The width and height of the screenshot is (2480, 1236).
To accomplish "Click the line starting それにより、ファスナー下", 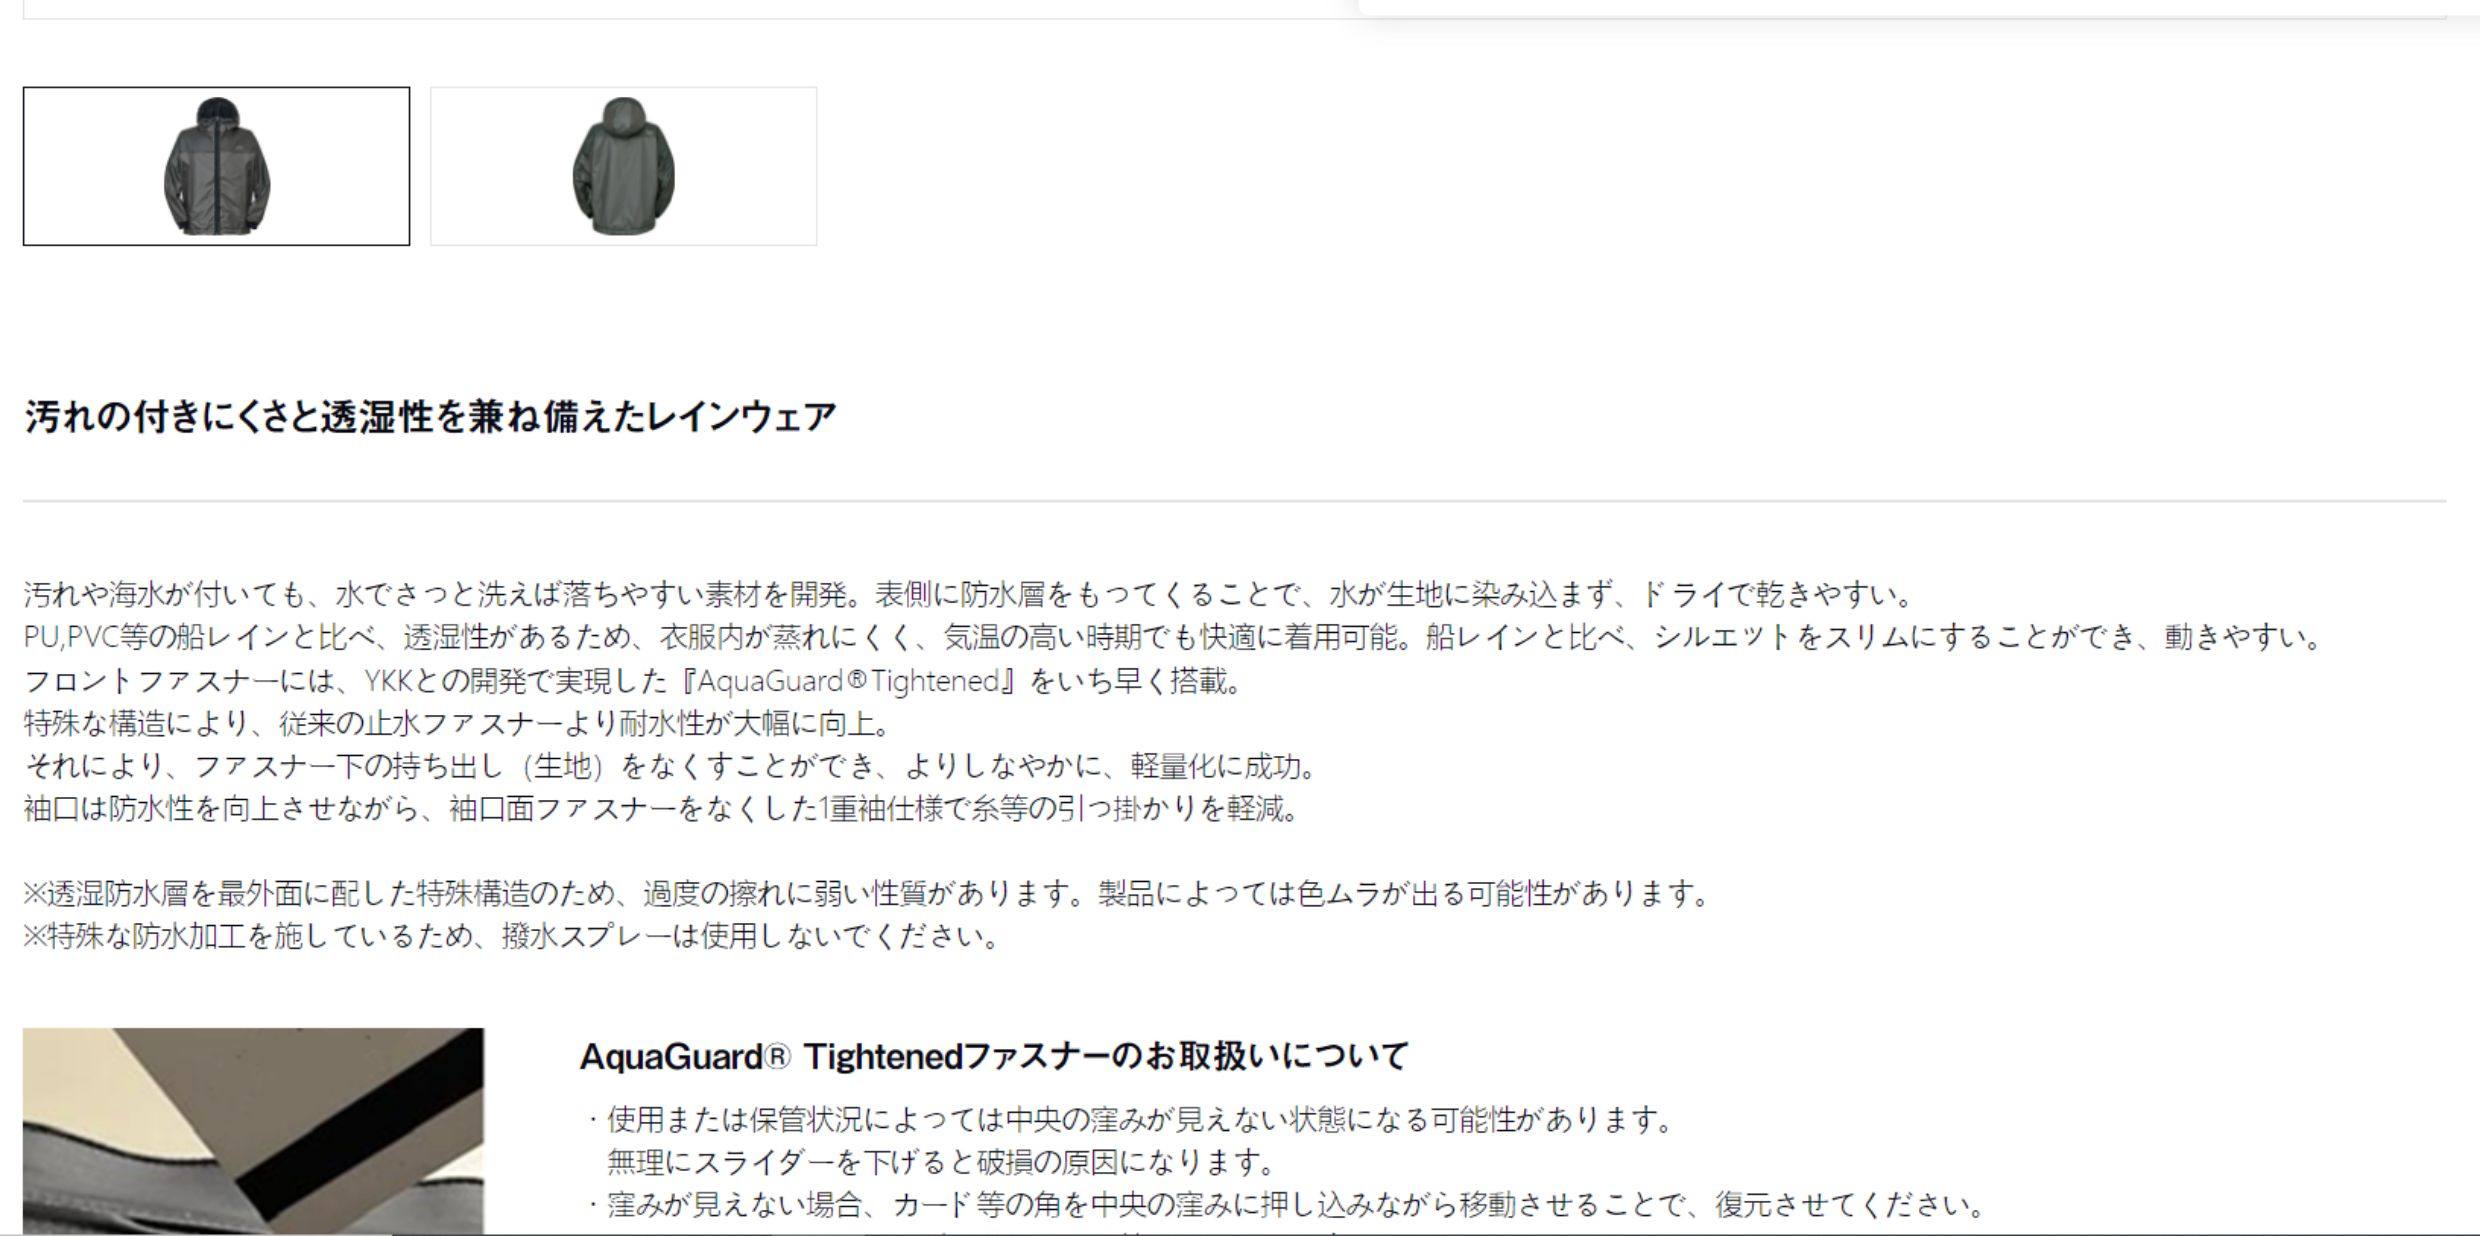I will 670,766.
